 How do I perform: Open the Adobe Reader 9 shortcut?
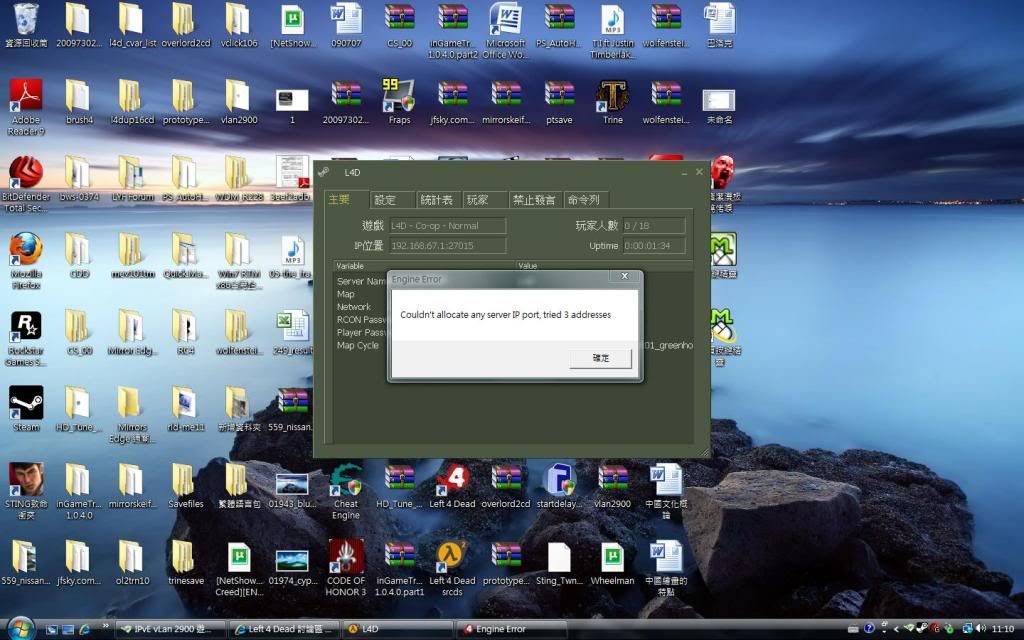25,97
